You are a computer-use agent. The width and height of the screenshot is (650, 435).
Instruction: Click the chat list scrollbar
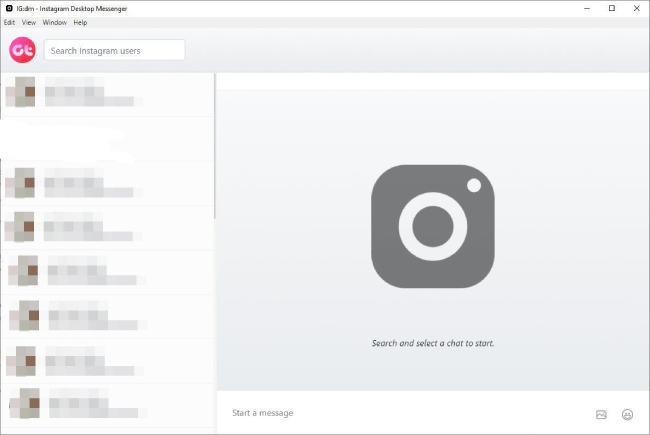[x=215, y=146]
